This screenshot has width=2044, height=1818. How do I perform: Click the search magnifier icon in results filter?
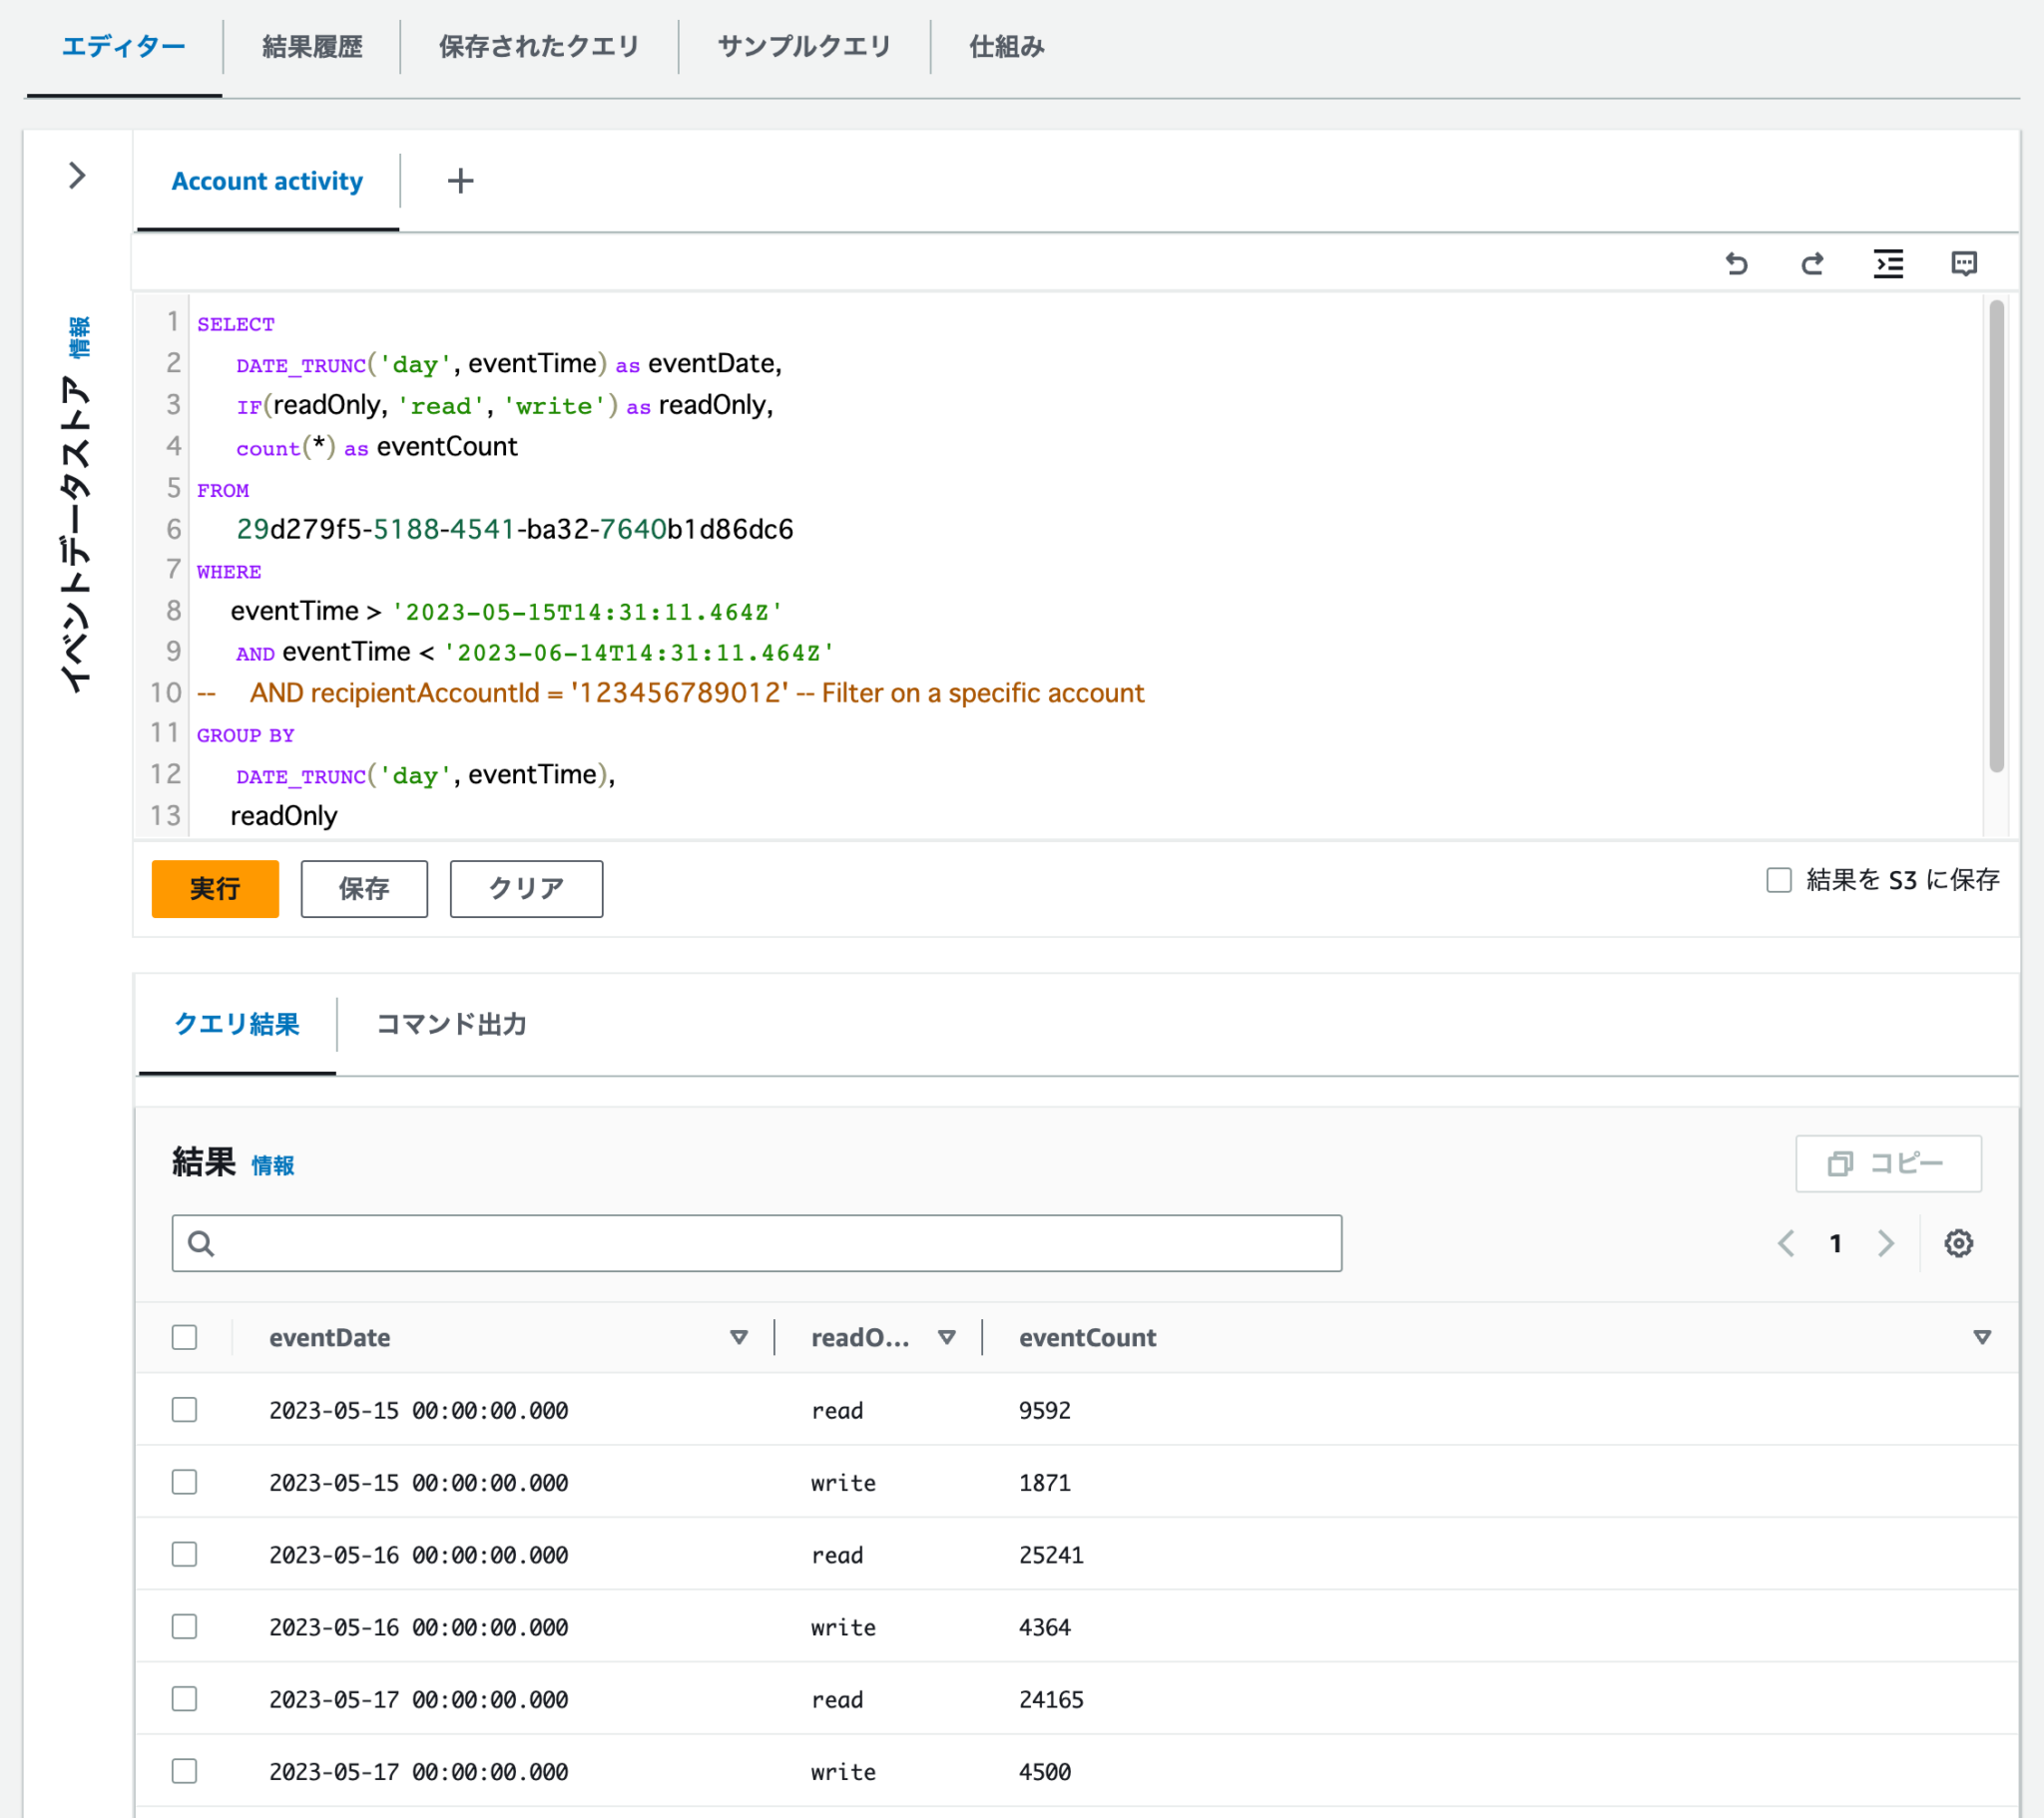point(201,1243)
